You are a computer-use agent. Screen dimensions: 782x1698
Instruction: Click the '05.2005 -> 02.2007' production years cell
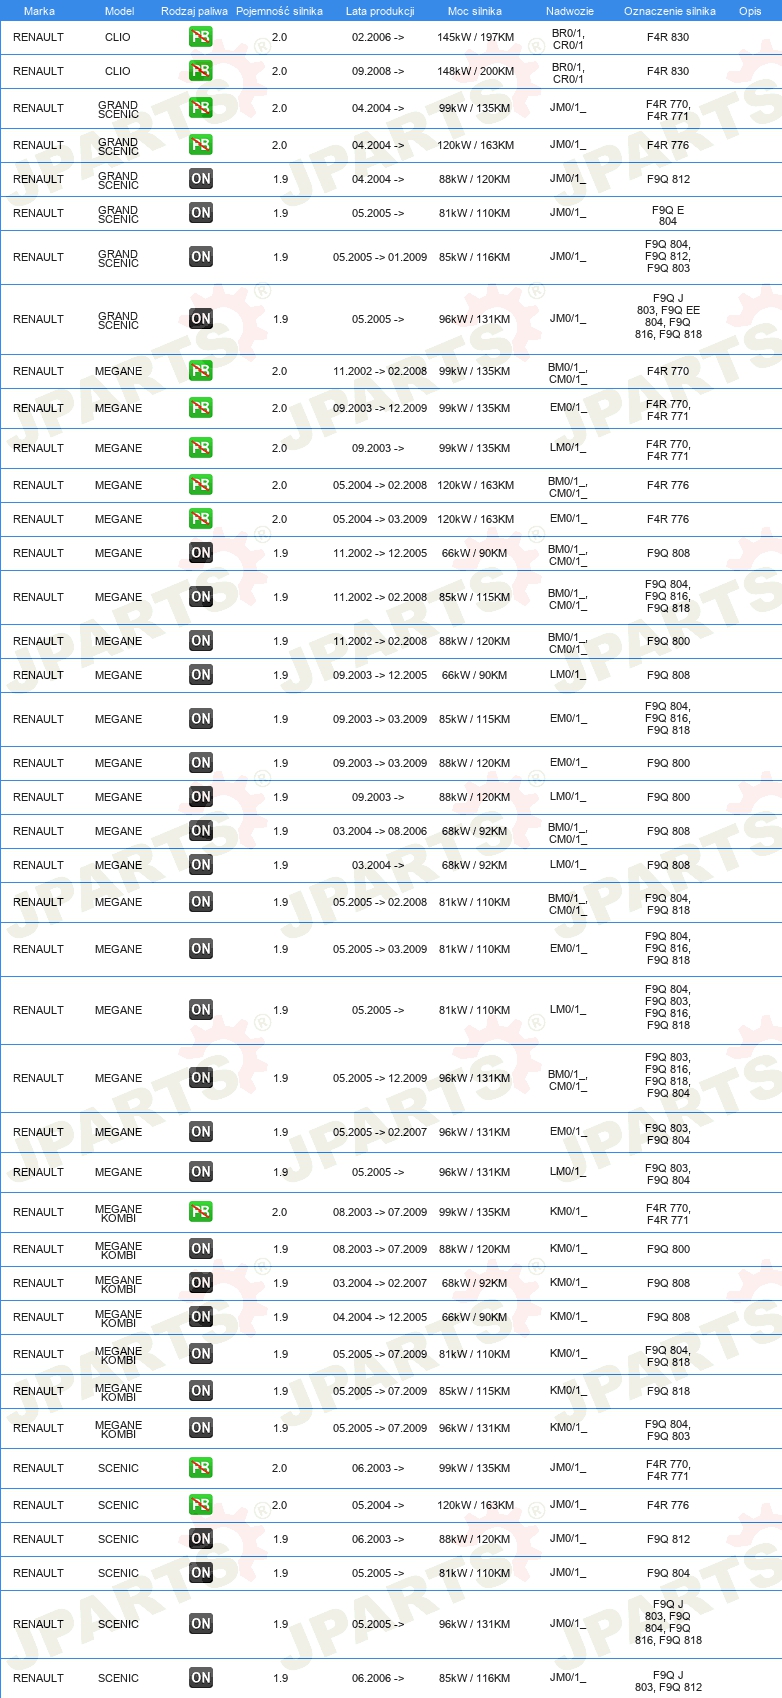click(x=380, y=1132)
